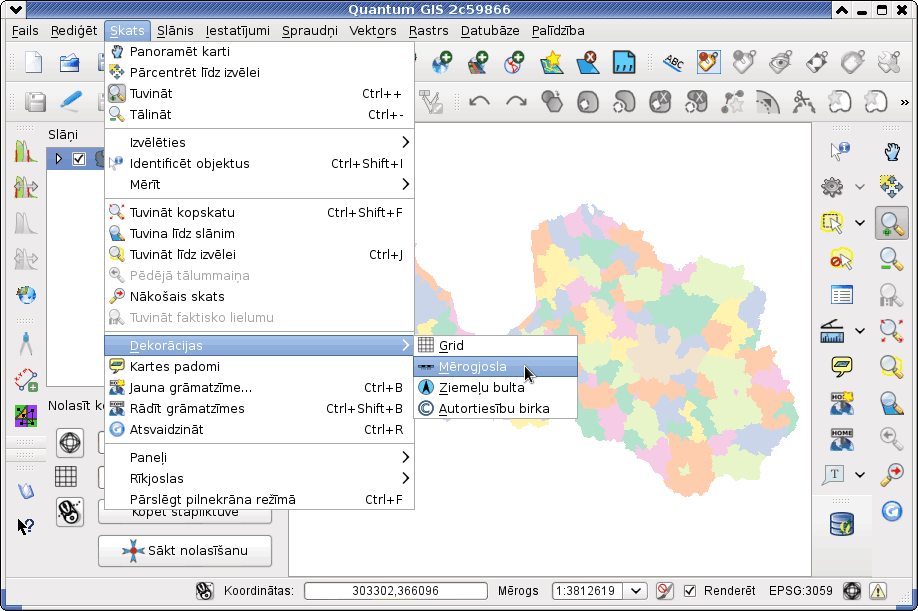Click the undo arrow icon
This screenshot has height=611, width=918.
(479, 102)
